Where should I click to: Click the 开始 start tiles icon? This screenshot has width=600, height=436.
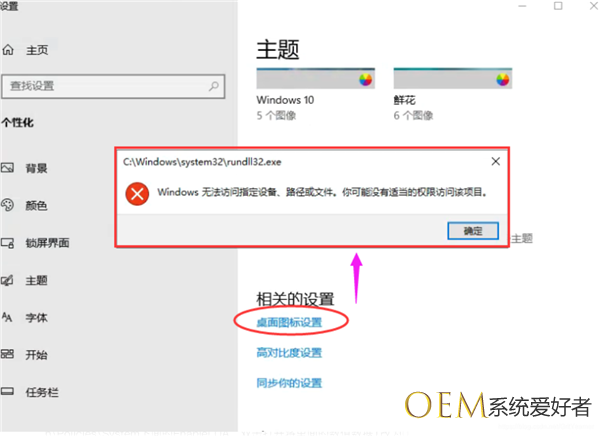[7, 354]
